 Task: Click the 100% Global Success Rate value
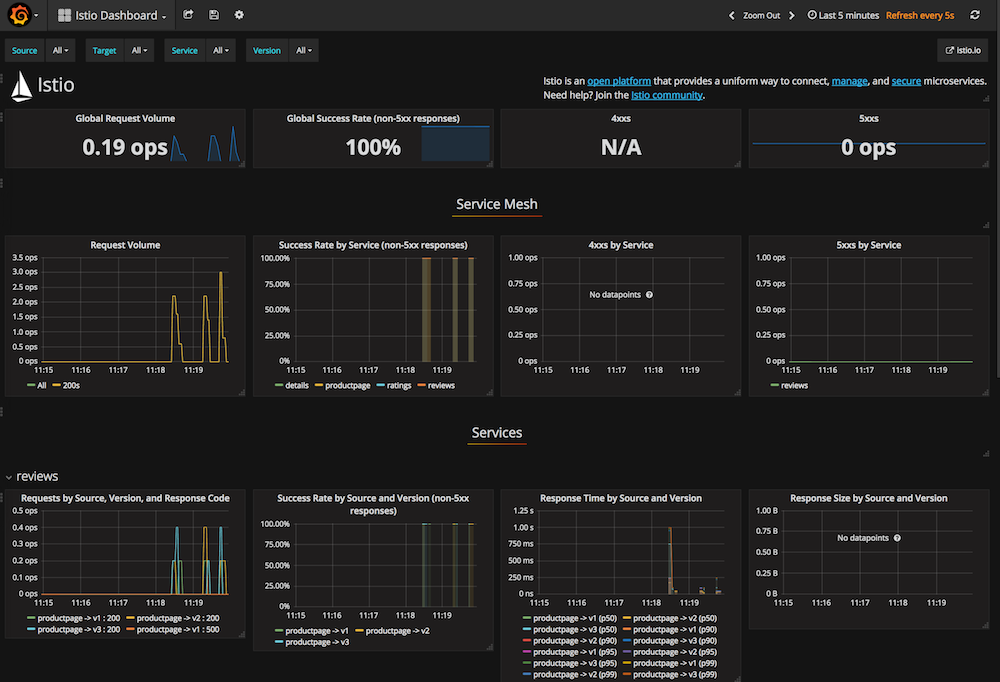pos(373,147)
